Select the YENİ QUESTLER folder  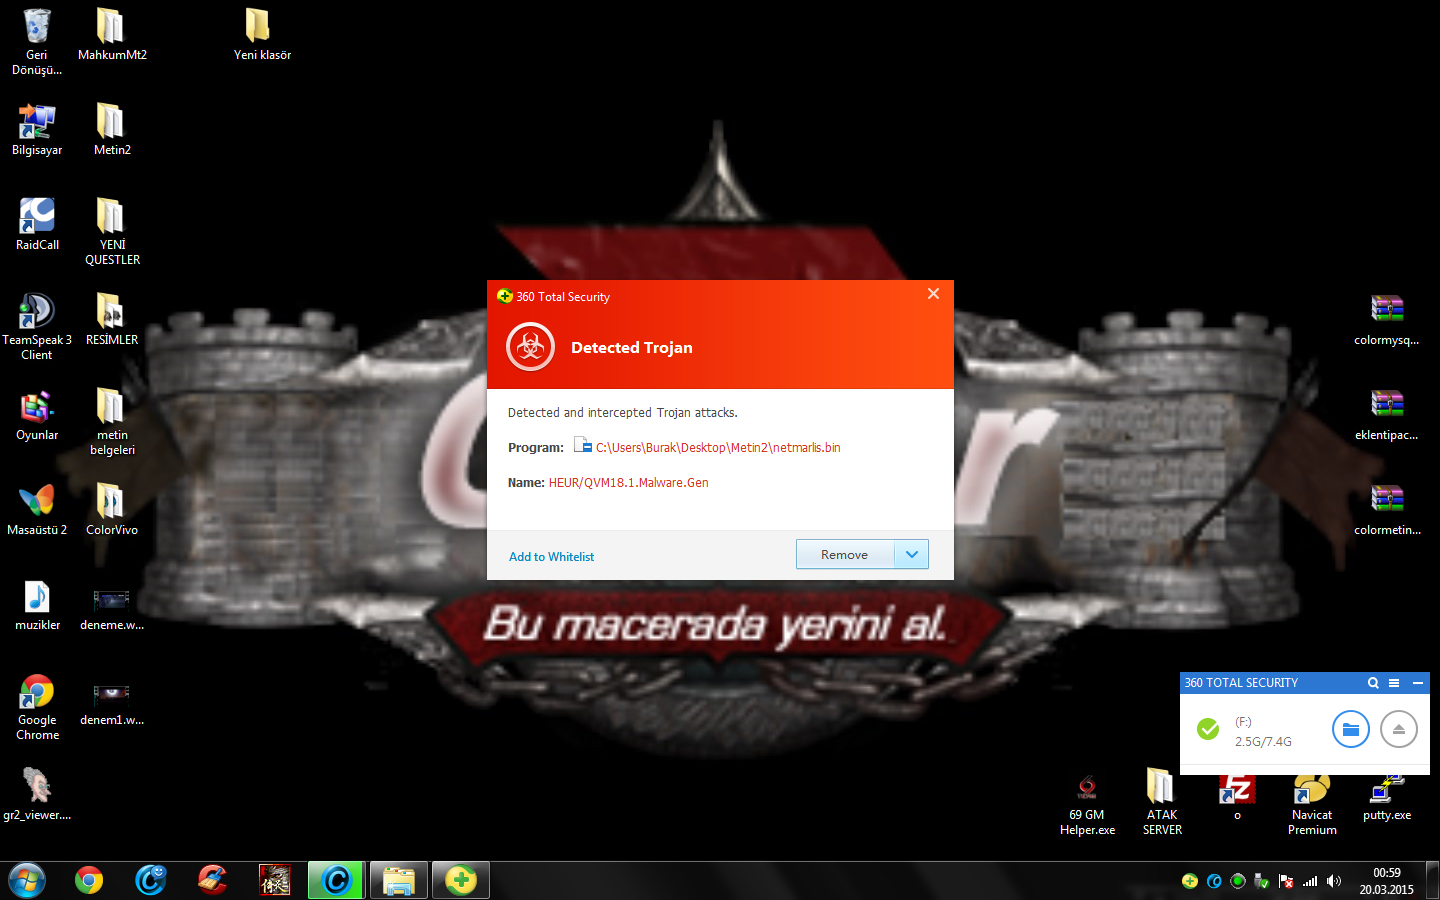click(112, 232)
